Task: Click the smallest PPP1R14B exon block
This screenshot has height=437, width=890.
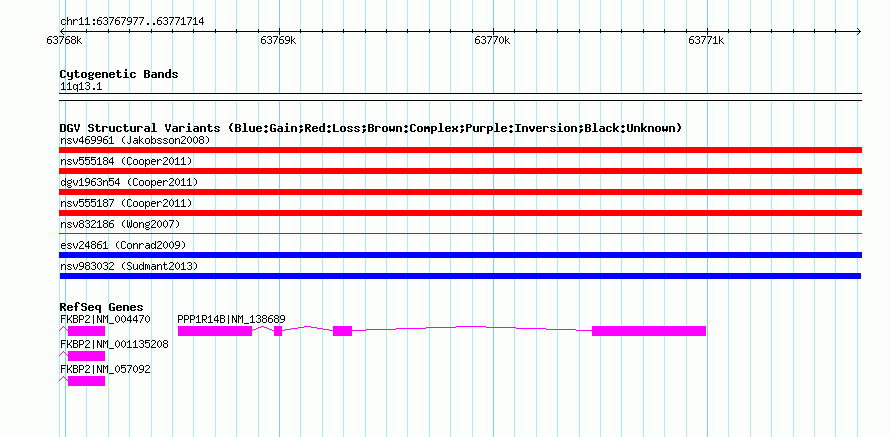Action: coord(278,331)
